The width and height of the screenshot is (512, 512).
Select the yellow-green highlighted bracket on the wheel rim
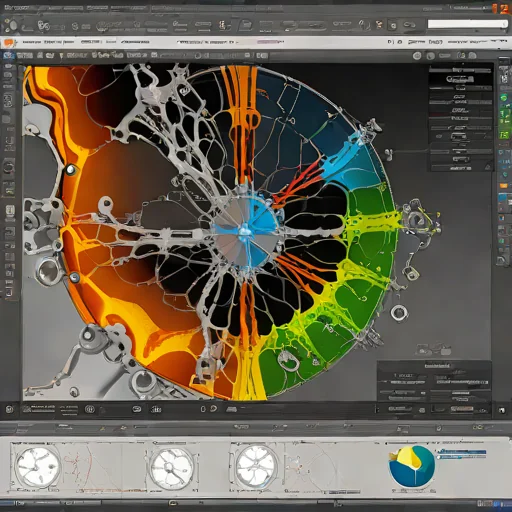[372, 222]
